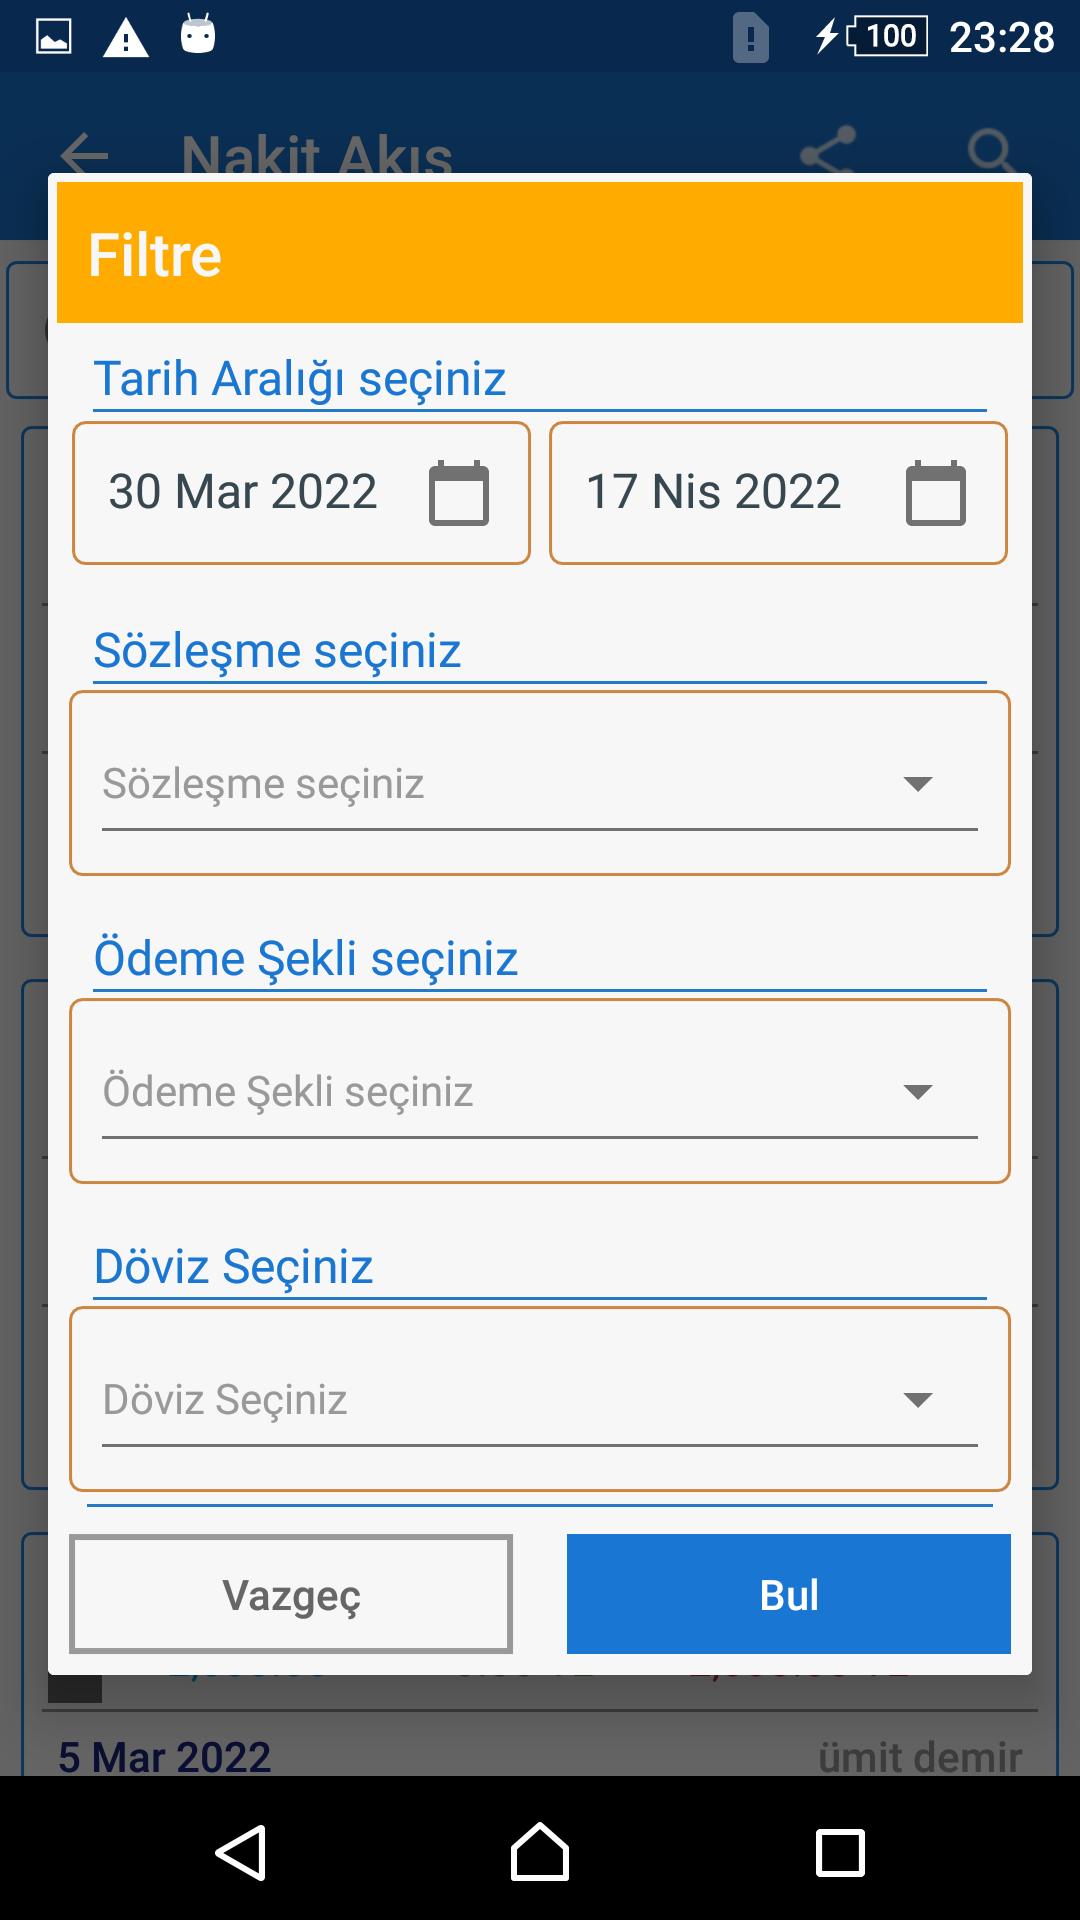The height and width of the screenshot is (1920, 1080).
Task: Expand the Sözleşme seçiniz dropdown
Action: (540, 783)
